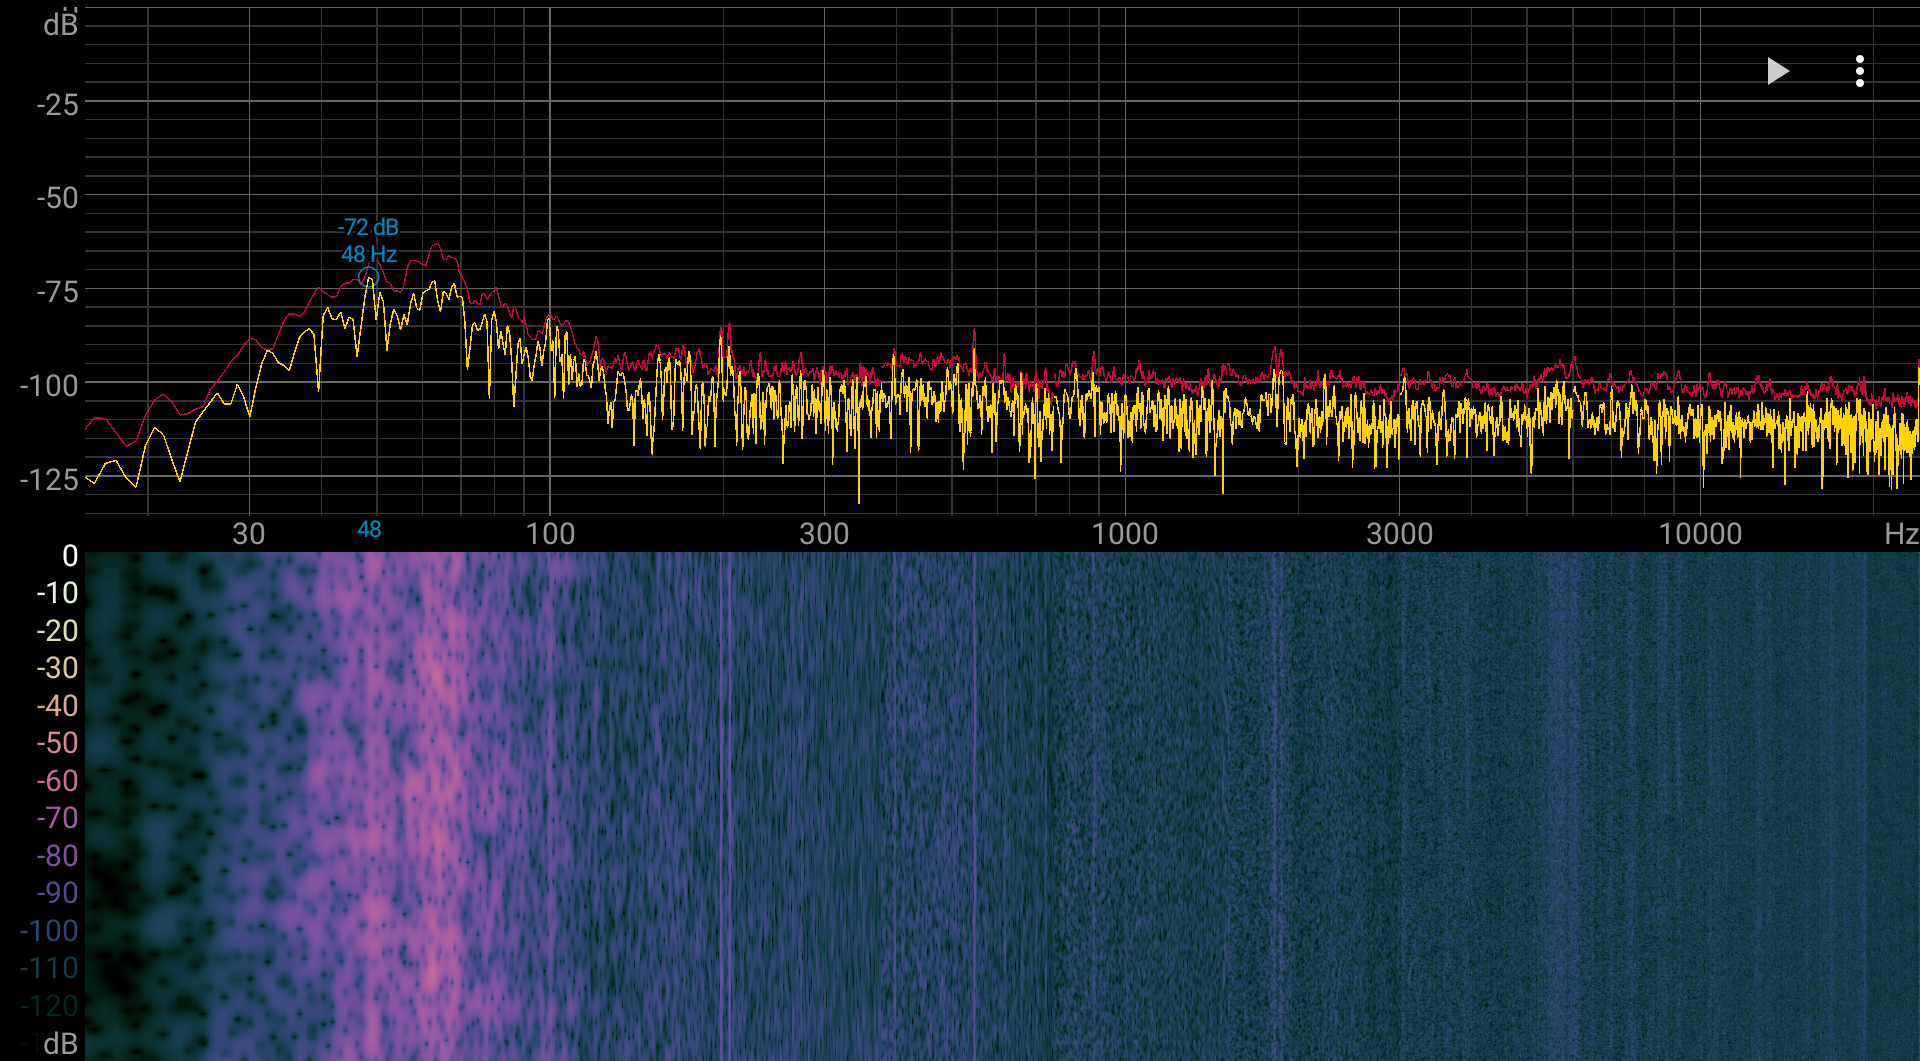Image resolution: width=1920 pixels, height=1061 pixels.
Task: Select the -90 spectrogram color scale entry
Action: (x=57, y=893)
